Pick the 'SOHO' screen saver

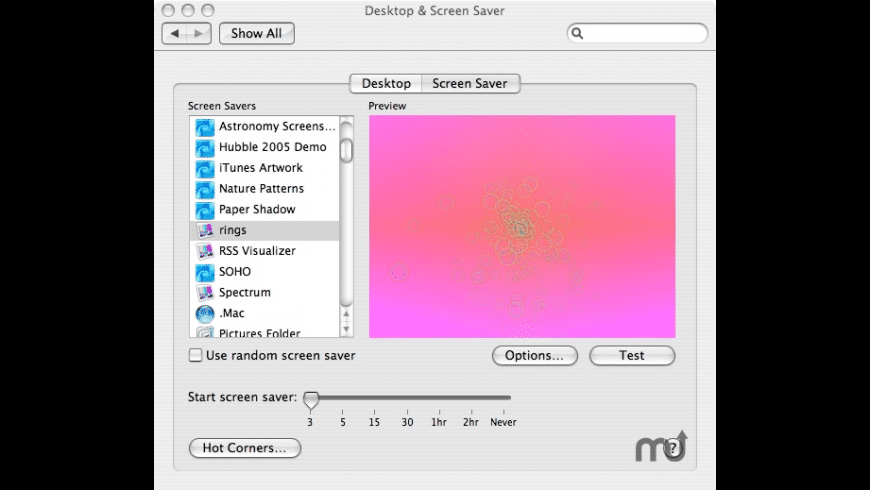click(264, 272)
